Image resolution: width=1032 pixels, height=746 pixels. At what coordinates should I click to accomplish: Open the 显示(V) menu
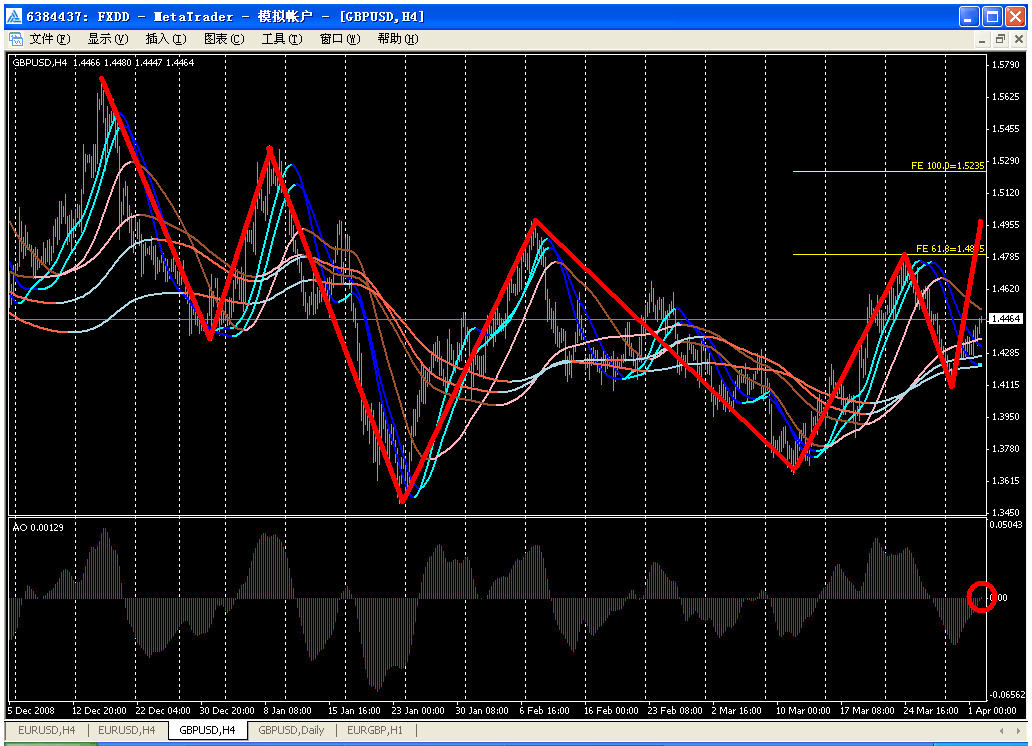pyautogui.click(x=107, y=39)
